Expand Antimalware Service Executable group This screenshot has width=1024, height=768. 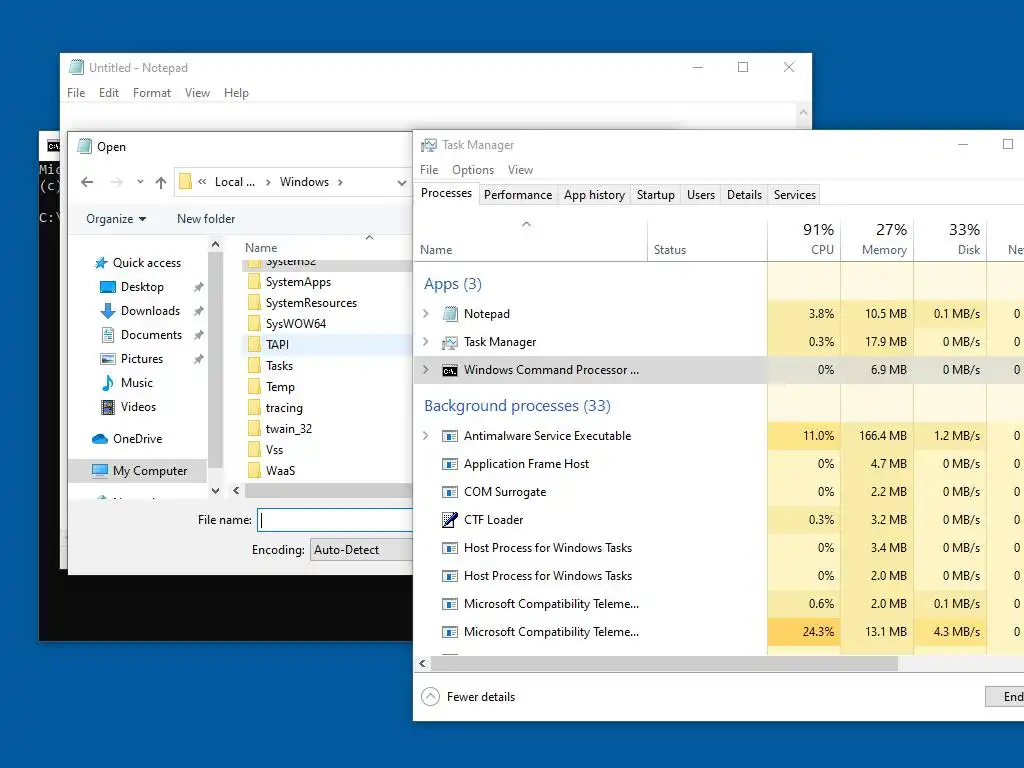click(426, 436)
